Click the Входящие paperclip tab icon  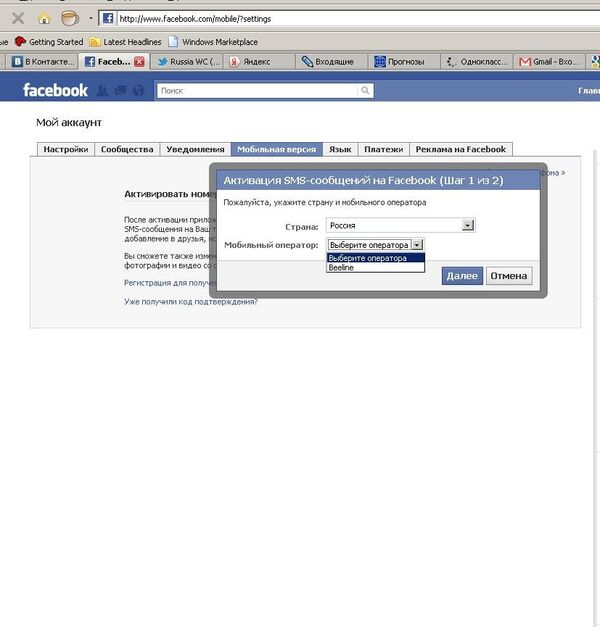307,62
